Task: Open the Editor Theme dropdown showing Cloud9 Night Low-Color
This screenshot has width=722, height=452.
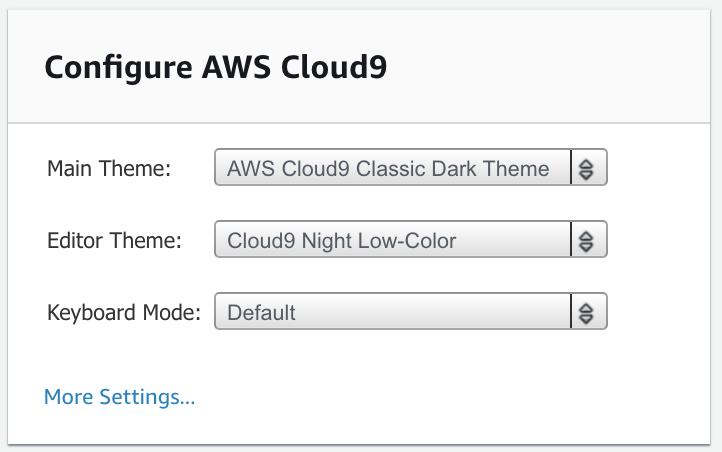Action: click(x=411, y=239)
